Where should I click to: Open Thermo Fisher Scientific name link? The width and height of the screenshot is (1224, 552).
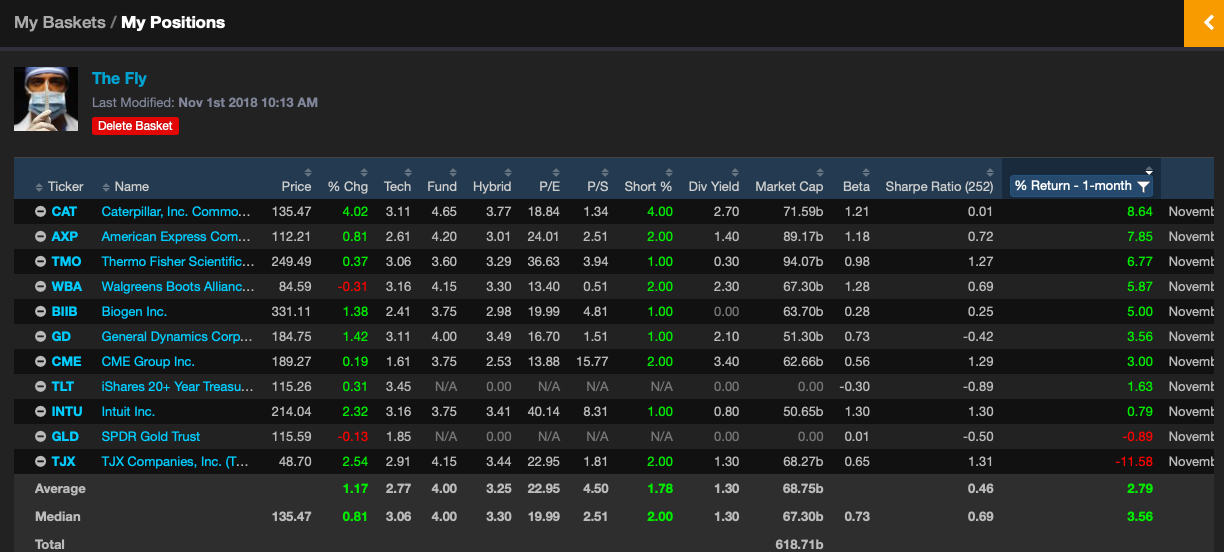tap(178, 262)
